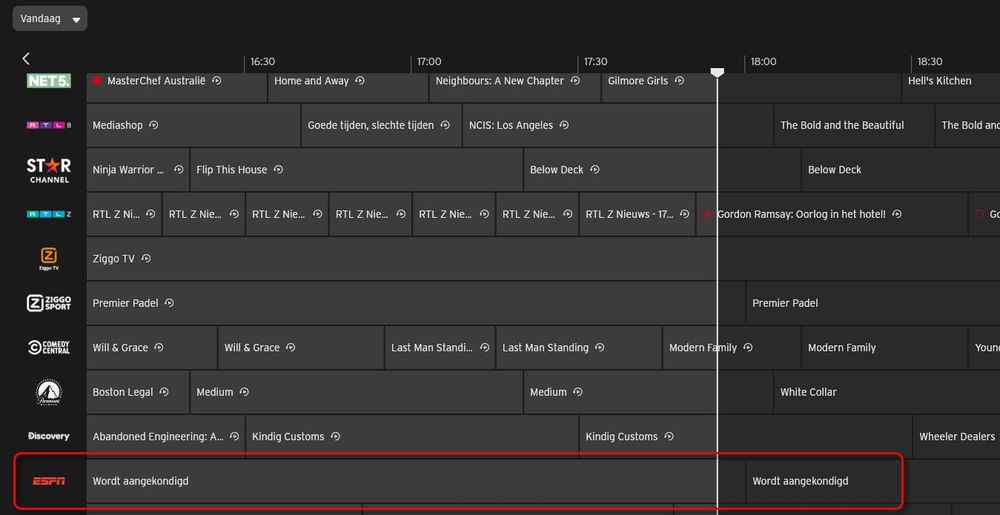Click the replay icon beside MasterChef Australië
Screen dimensions: 1000x515
click(217, 81)
